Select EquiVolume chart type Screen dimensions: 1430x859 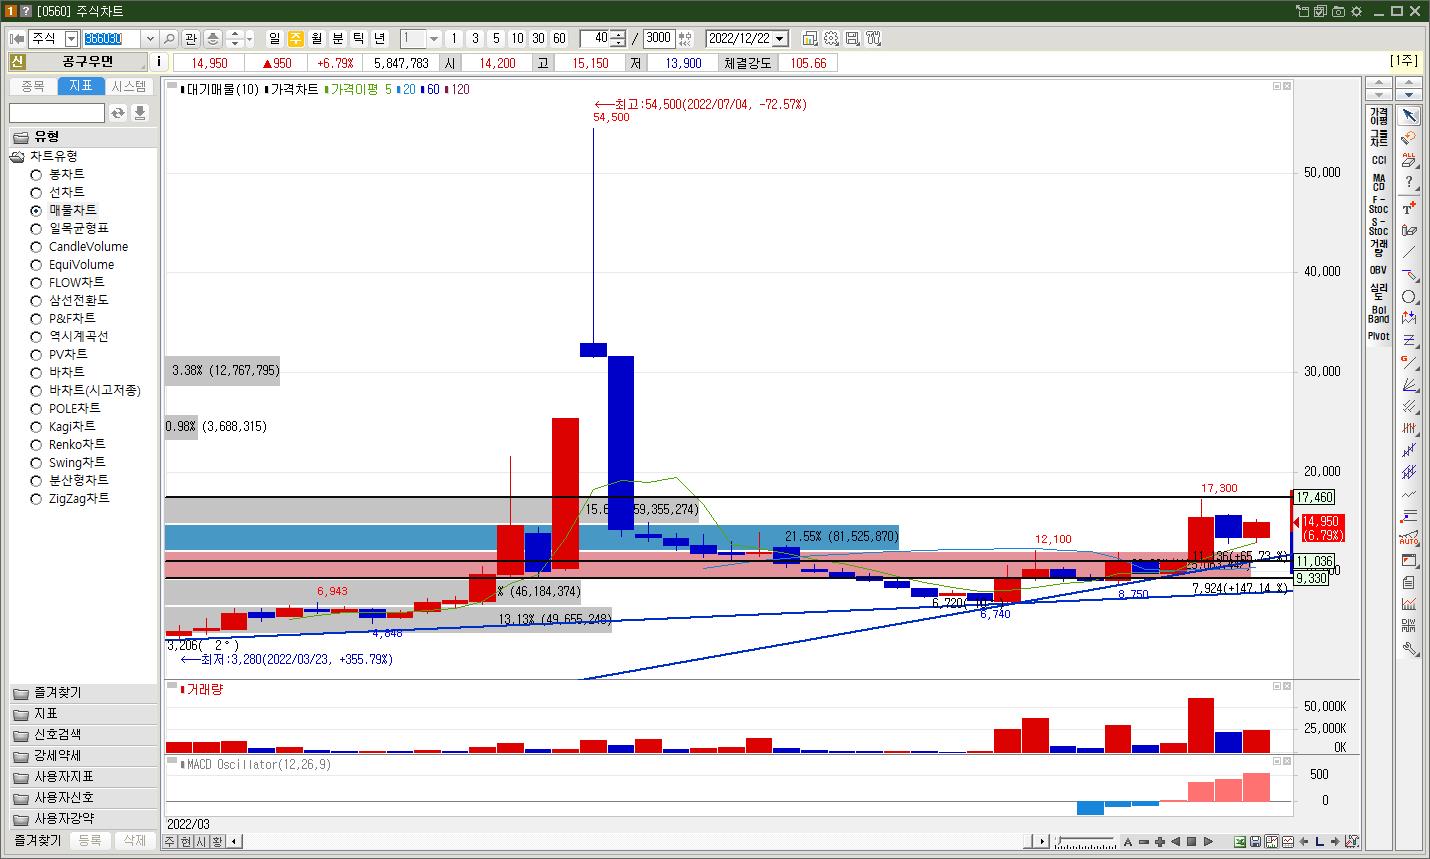tap(72, 264)
